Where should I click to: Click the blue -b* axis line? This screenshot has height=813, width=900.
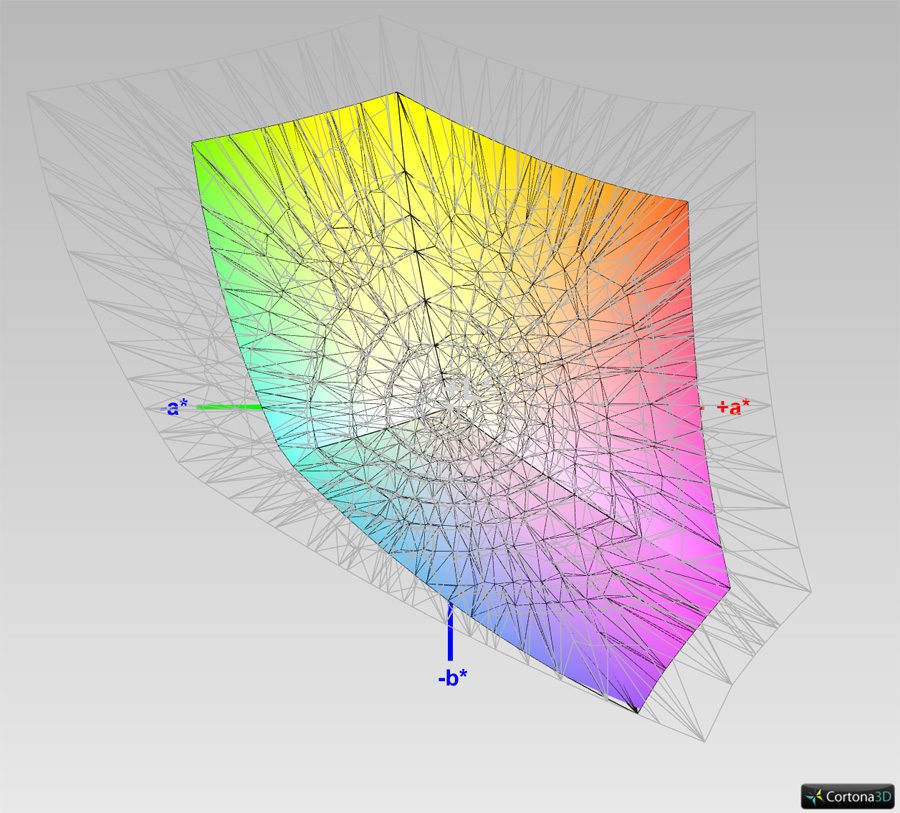(x=450, y=631)
